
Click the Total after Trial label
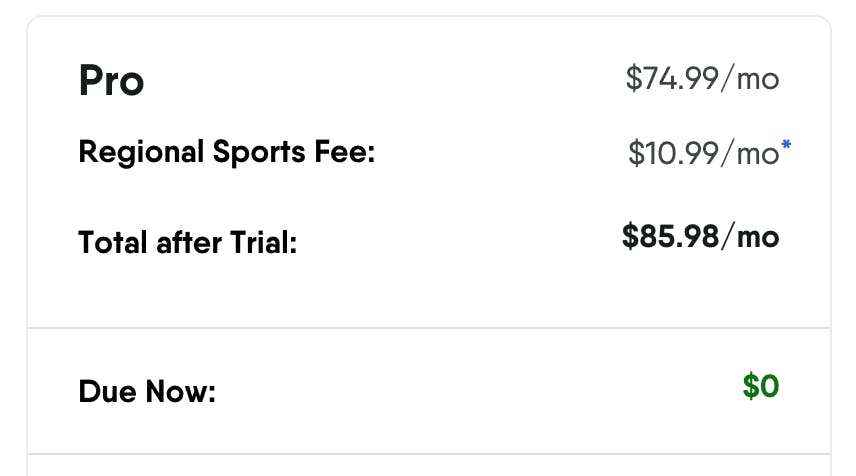click(x=188, y=242)
